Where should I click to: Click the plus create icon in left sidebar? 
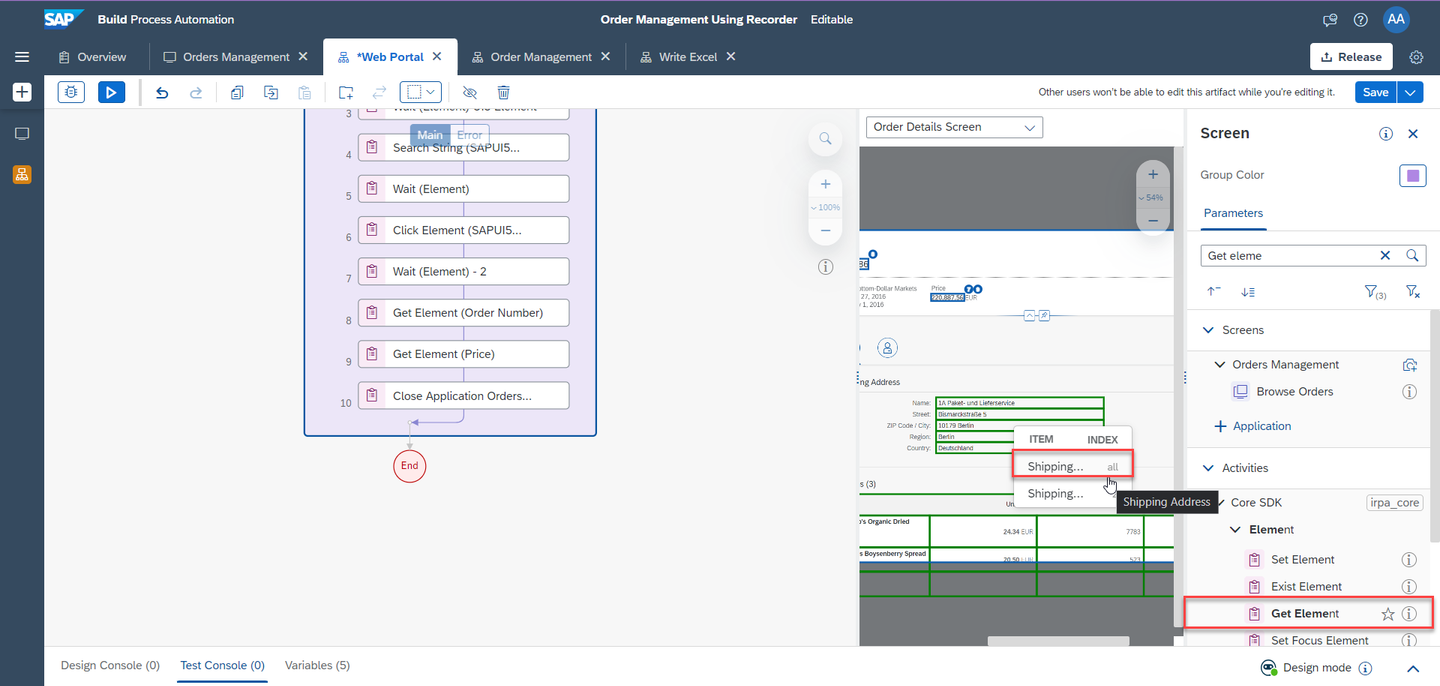(22, 92)
